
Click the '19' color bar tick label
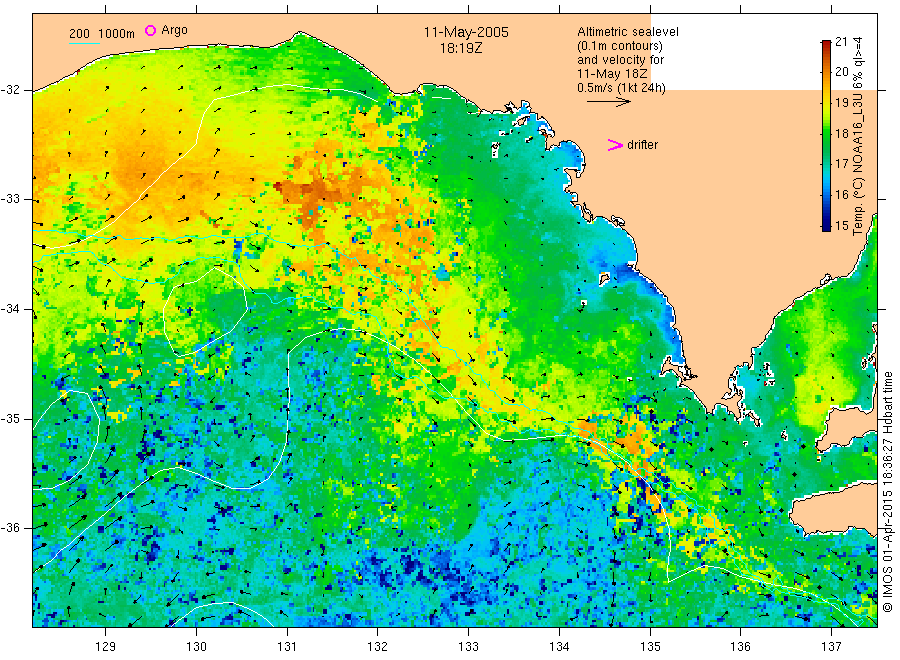pyautogui.click(x=841, y=103)
